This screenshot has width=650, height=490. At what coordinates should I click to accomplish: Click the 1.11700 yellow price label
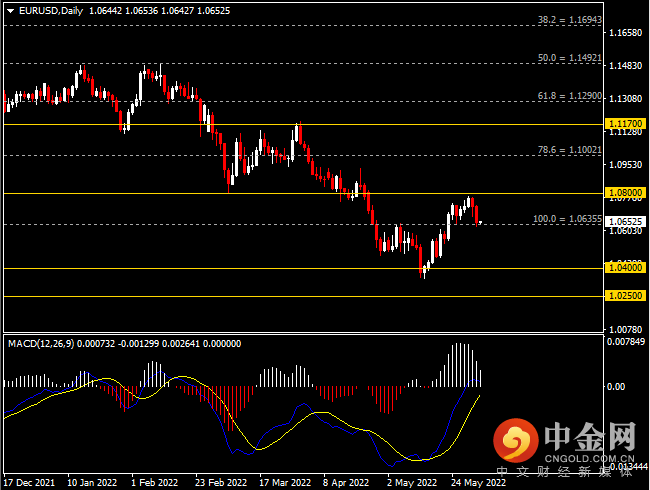(626, 124)
